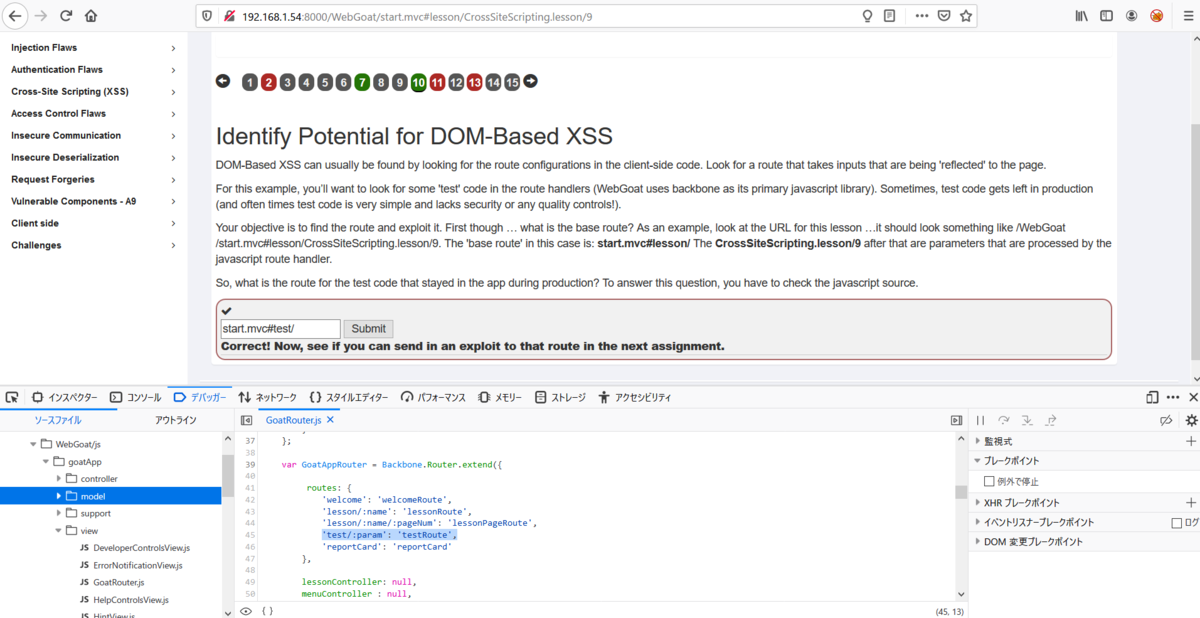Go to the browser home page icon
Screen dimensions: 1200x618
tap(91, 16)
